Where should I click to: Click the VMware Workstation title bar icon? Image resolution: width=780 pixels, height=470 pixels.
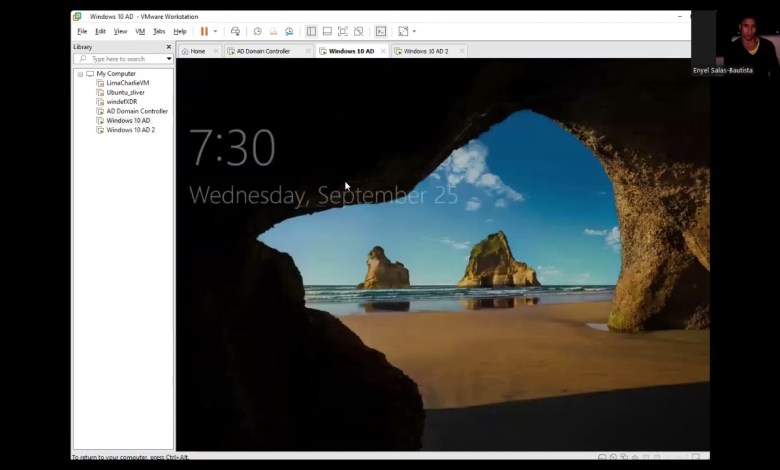(x=77, y=16)
